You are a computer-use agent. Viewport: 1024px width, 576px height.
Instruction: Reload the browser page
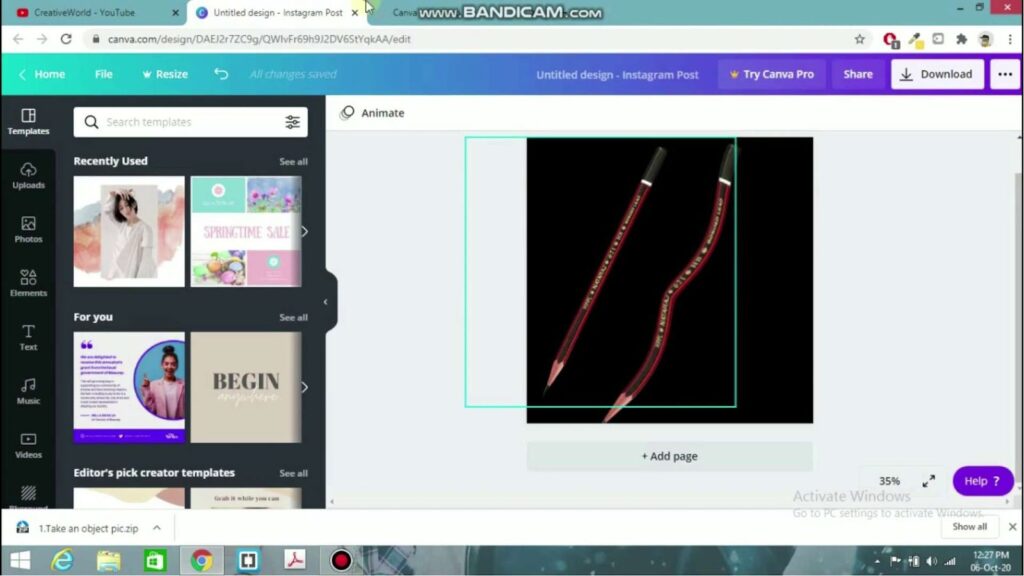coord(66,39)
